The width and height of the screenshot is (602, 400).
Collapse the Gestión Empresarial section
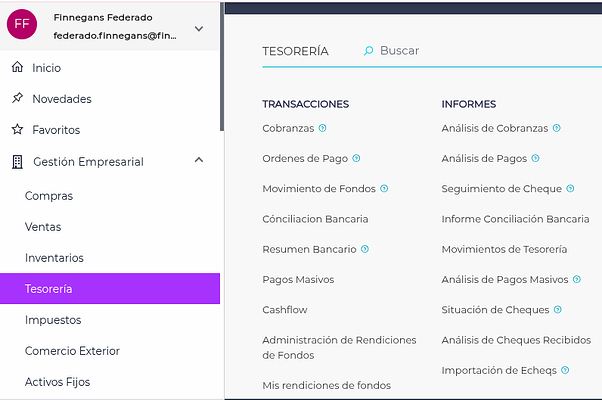click(x=199, y=161)
